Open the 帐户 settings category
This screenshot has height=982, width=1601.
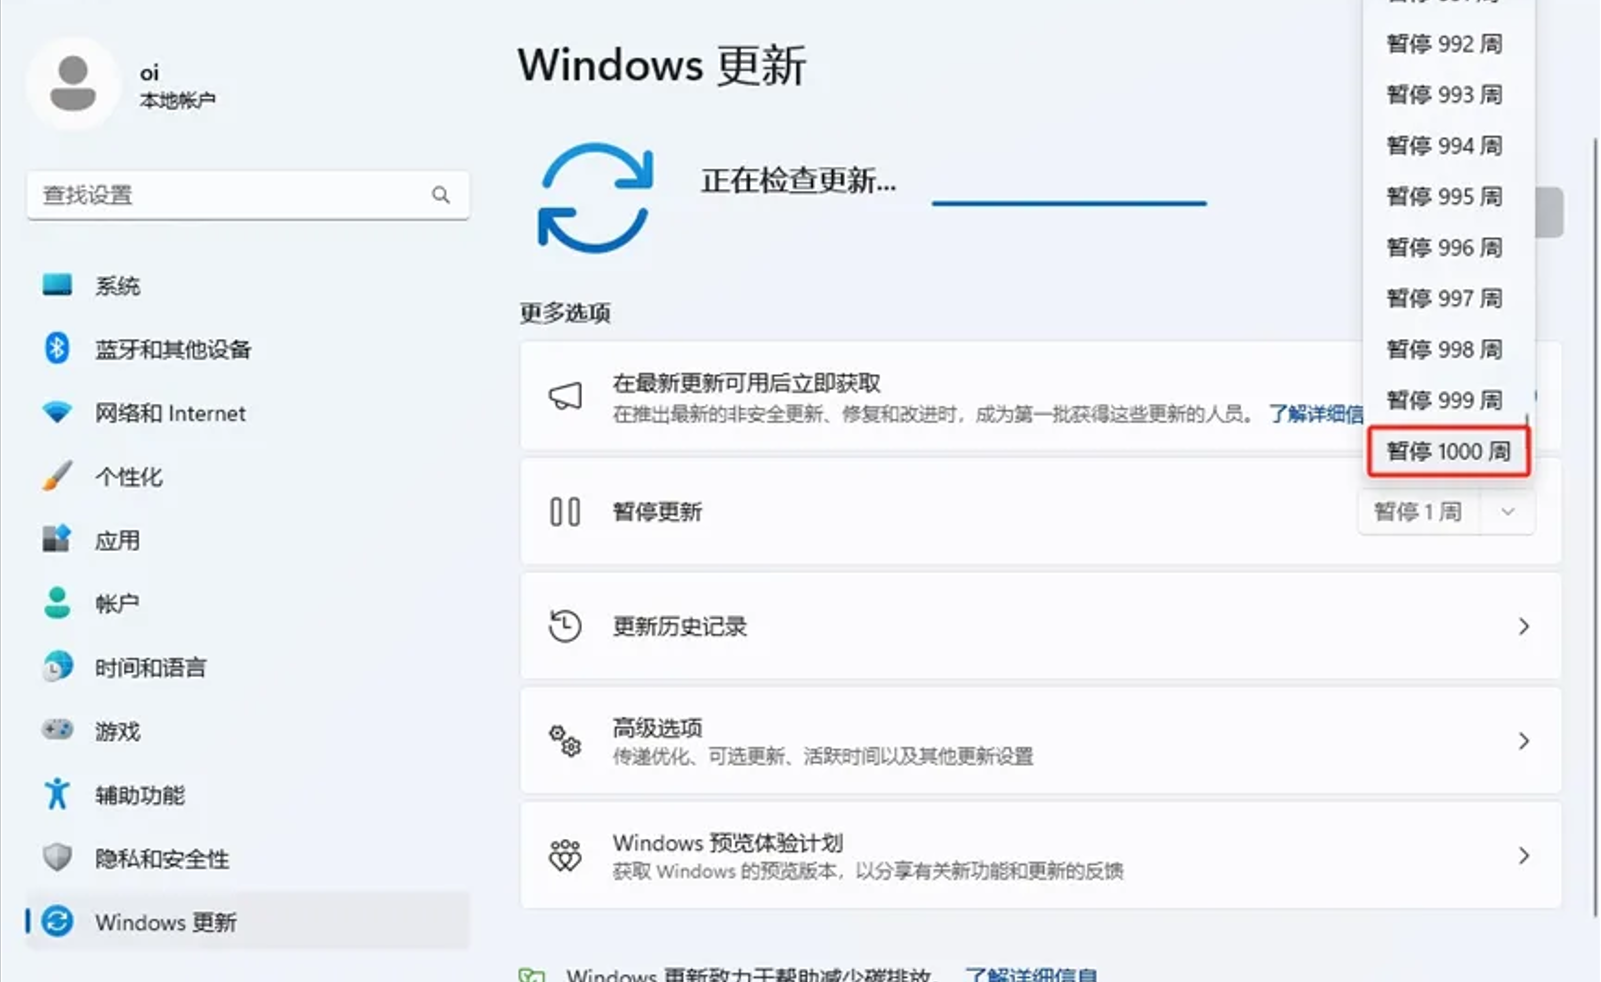pos(248,603)
